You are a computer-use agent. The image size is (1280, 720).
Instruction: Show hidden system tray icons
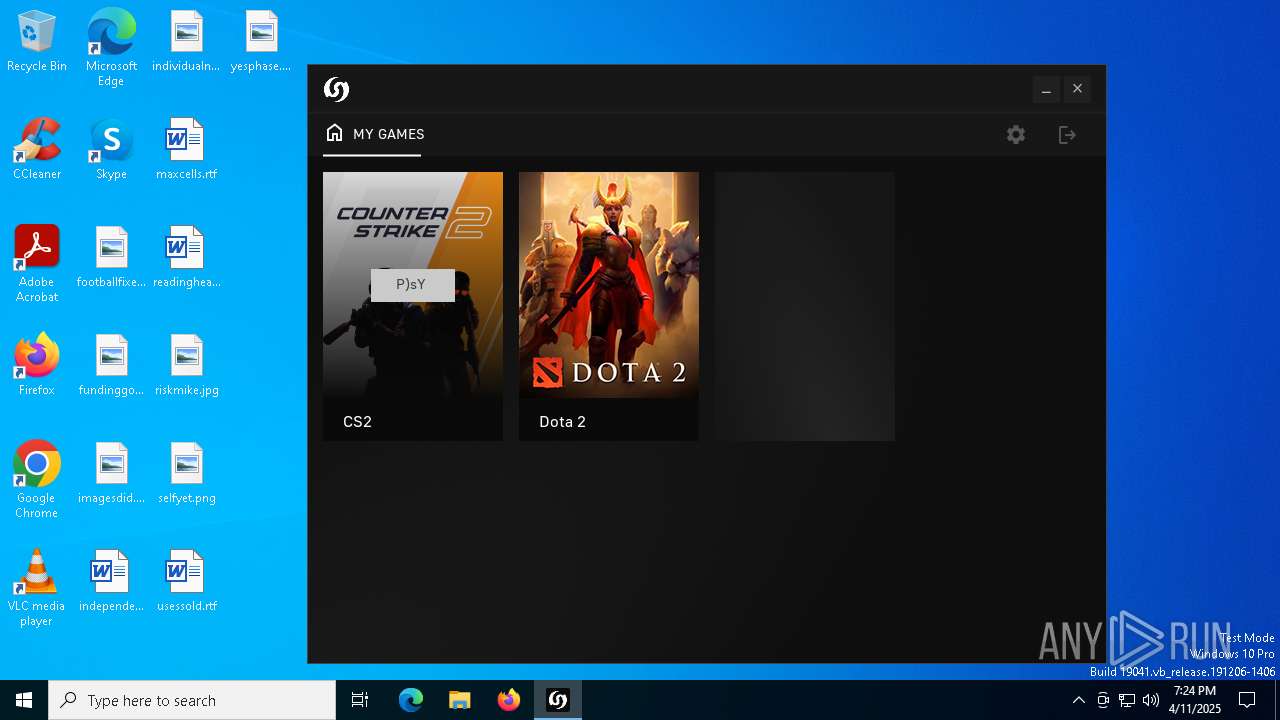tap(1078, 700)
